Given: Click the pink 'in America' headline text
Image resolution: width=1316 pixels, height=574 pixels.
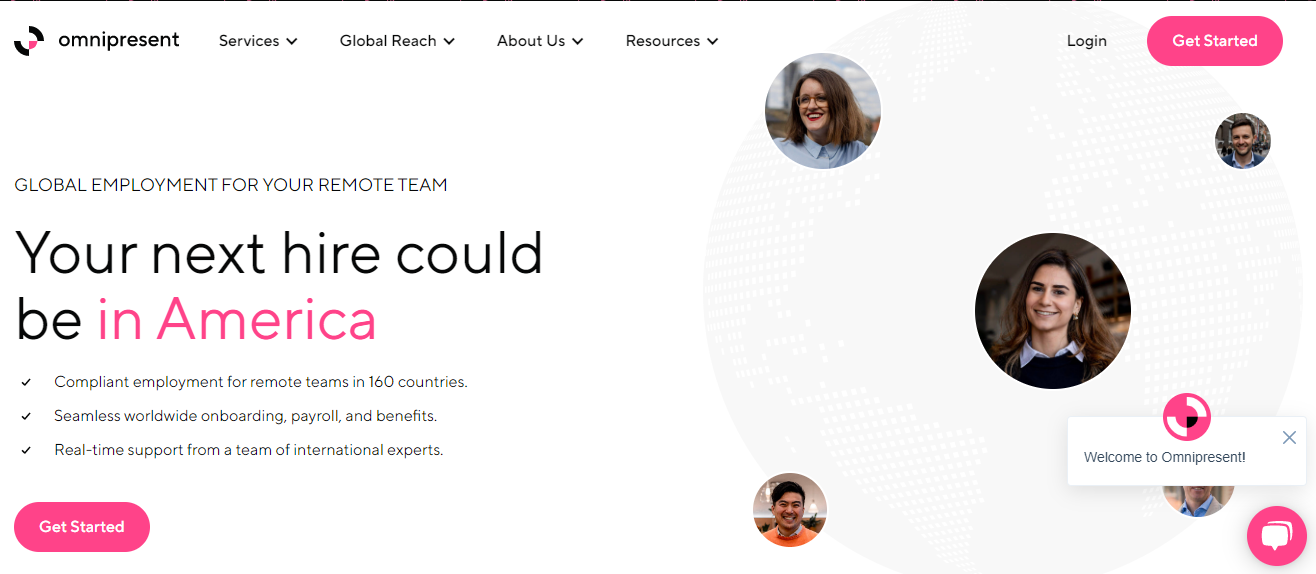Looking at the screenshot, I should (237, 320).
